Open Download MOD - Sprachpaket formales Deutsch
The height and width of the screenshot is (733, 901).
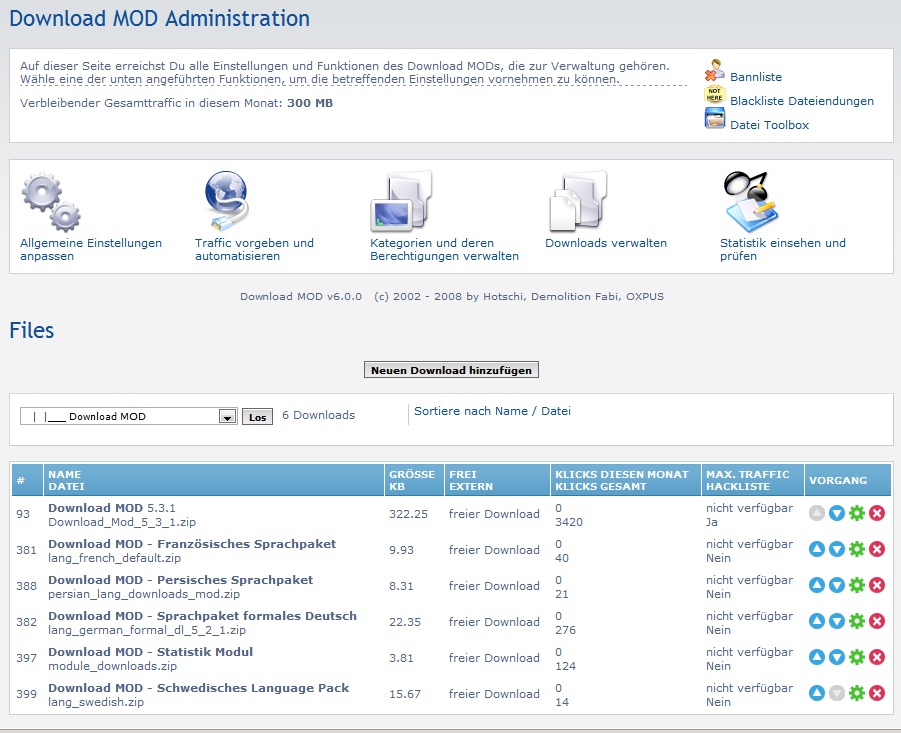click(x=202, y=616)
